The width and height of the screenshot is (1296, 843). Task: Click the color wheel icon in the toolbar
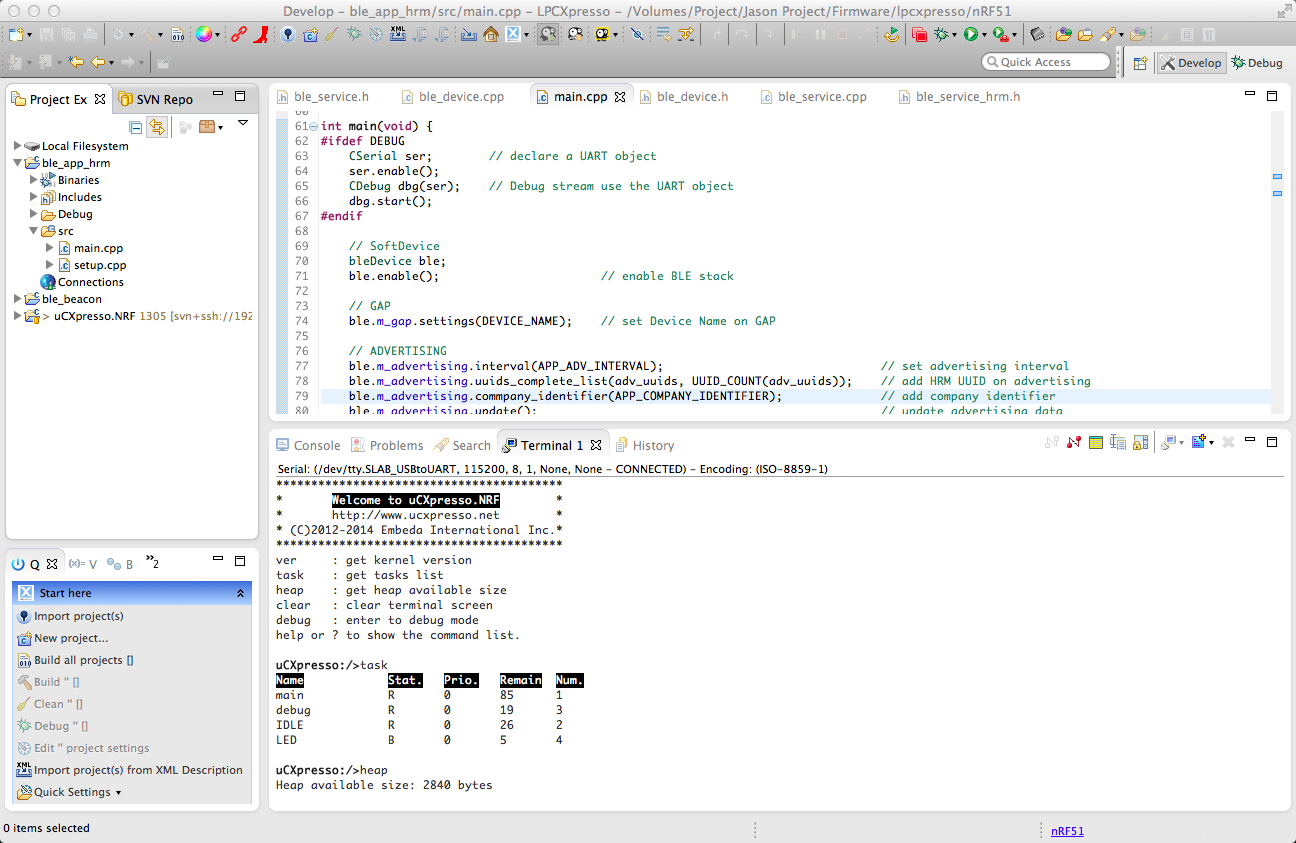tap(204, 34)
